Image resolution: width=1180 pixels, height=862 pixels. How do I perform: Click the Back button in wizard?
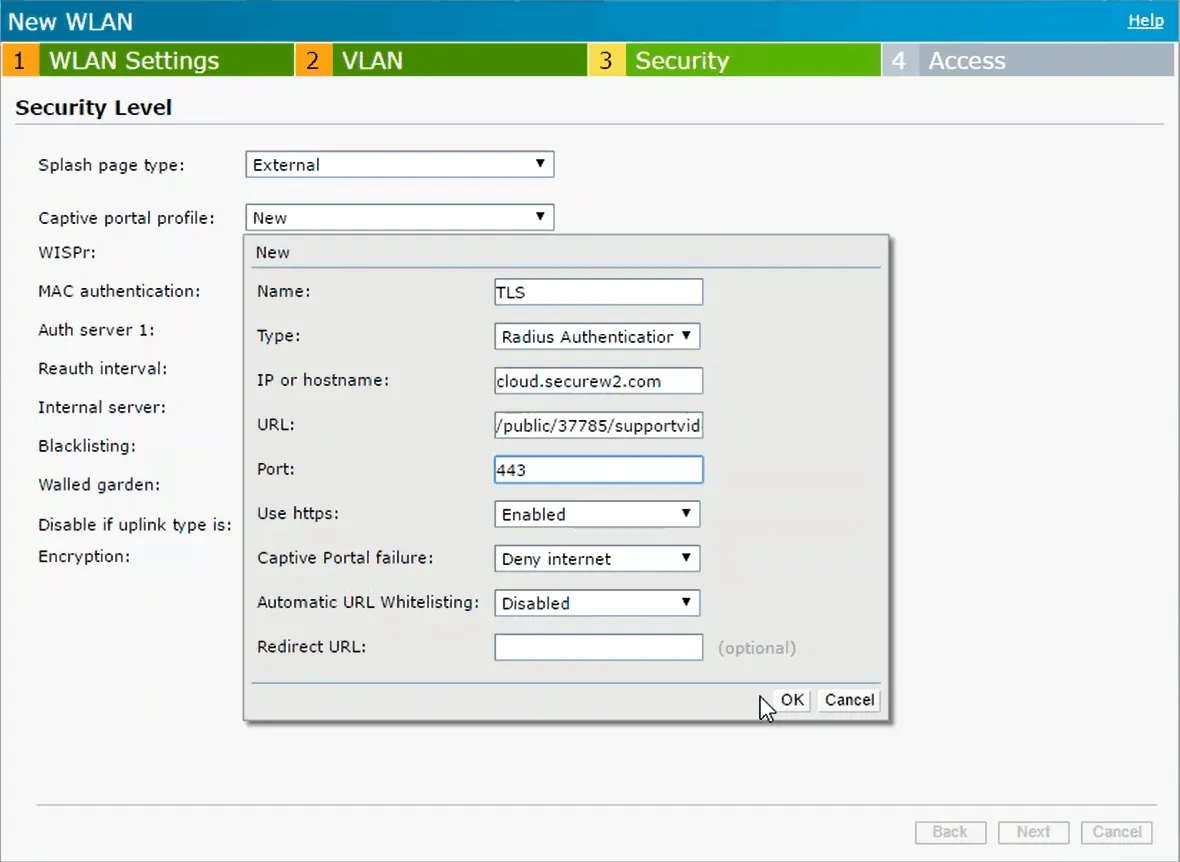click(950, 832)
